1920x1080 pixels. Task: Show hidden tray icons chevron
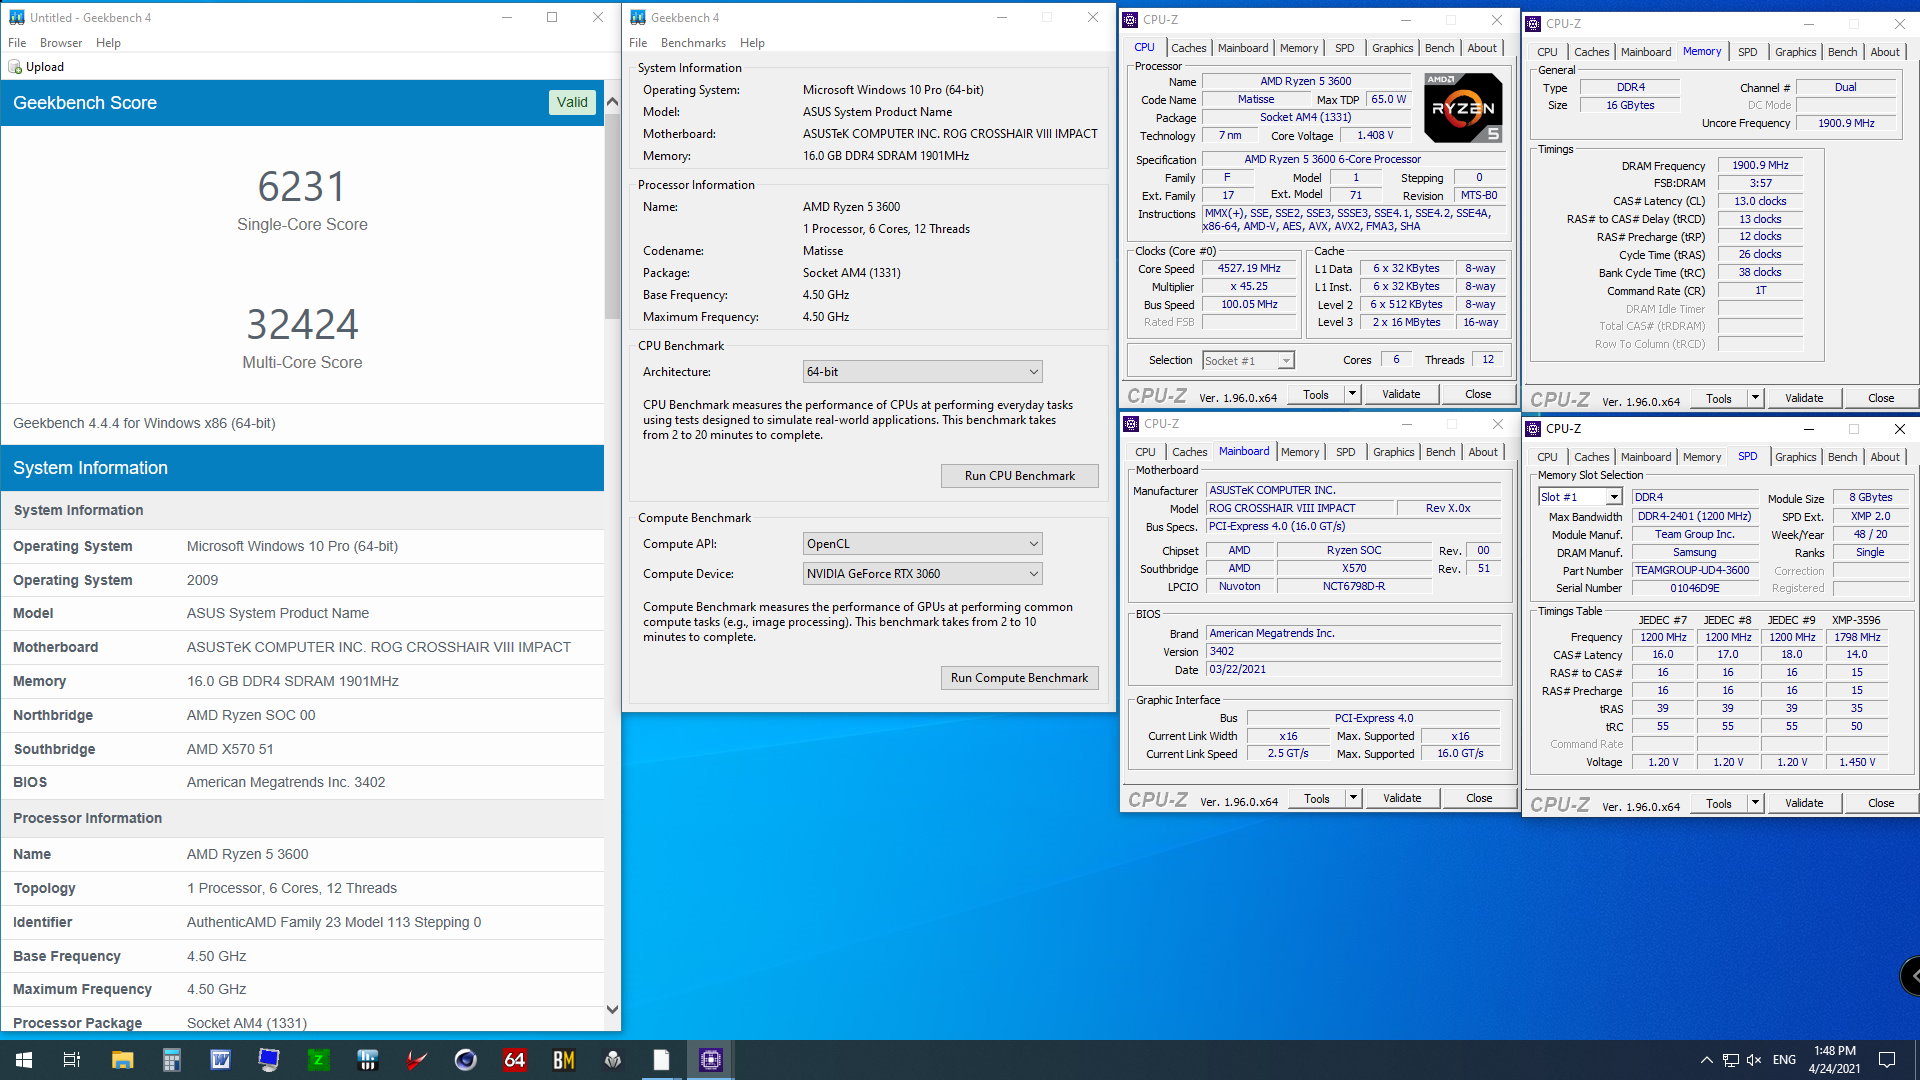tap(1706, 1060)
